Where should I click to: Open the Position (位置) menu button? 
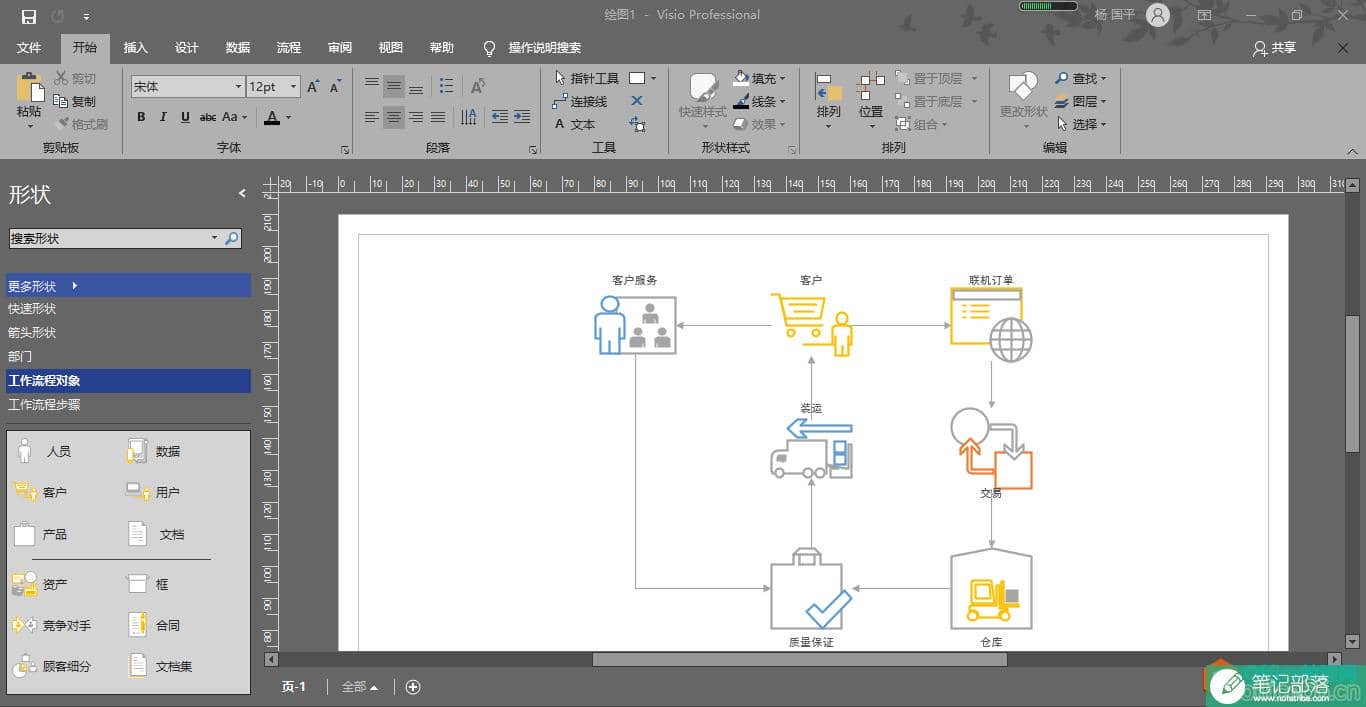tap(871, 99)
